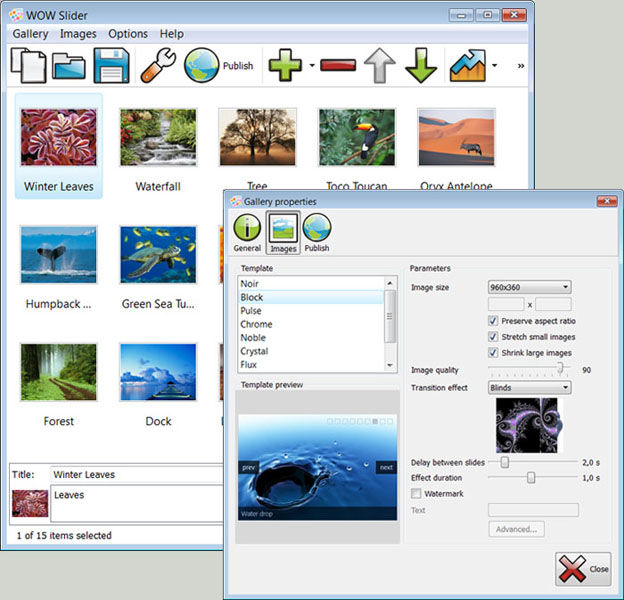
Task: Open gallery properties with wrench icon
Action: point(158,66)
